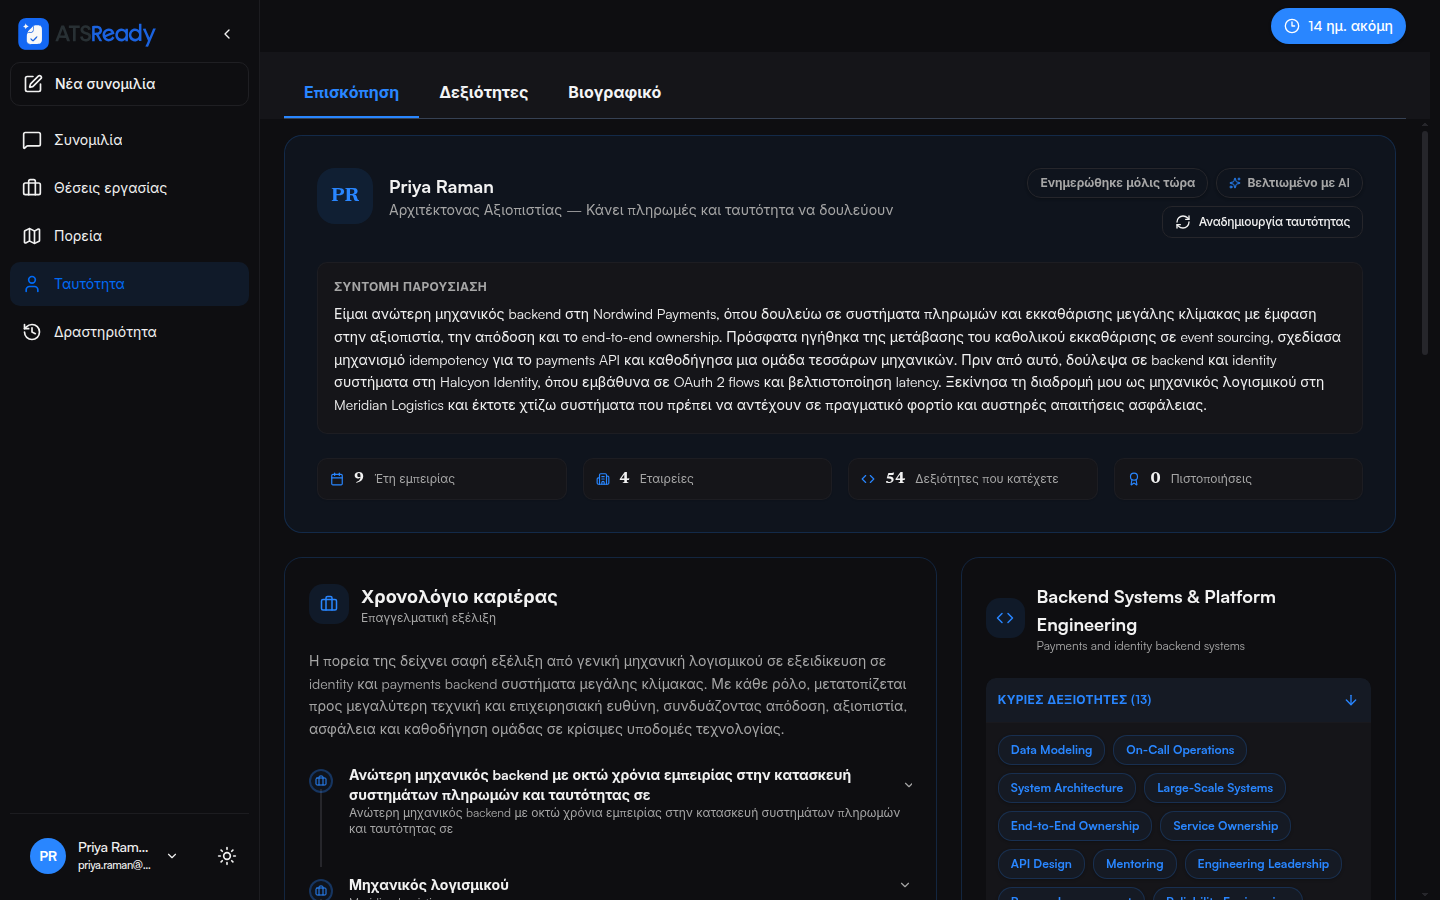The height and width of the screenshot is (900, 1440).
Task: Click the ΣΥΝΤΟΜΗ ΠΑΡΟΥΣΙΑΣΗ heading
Action: pyautogui.click(x=410, y=287)
